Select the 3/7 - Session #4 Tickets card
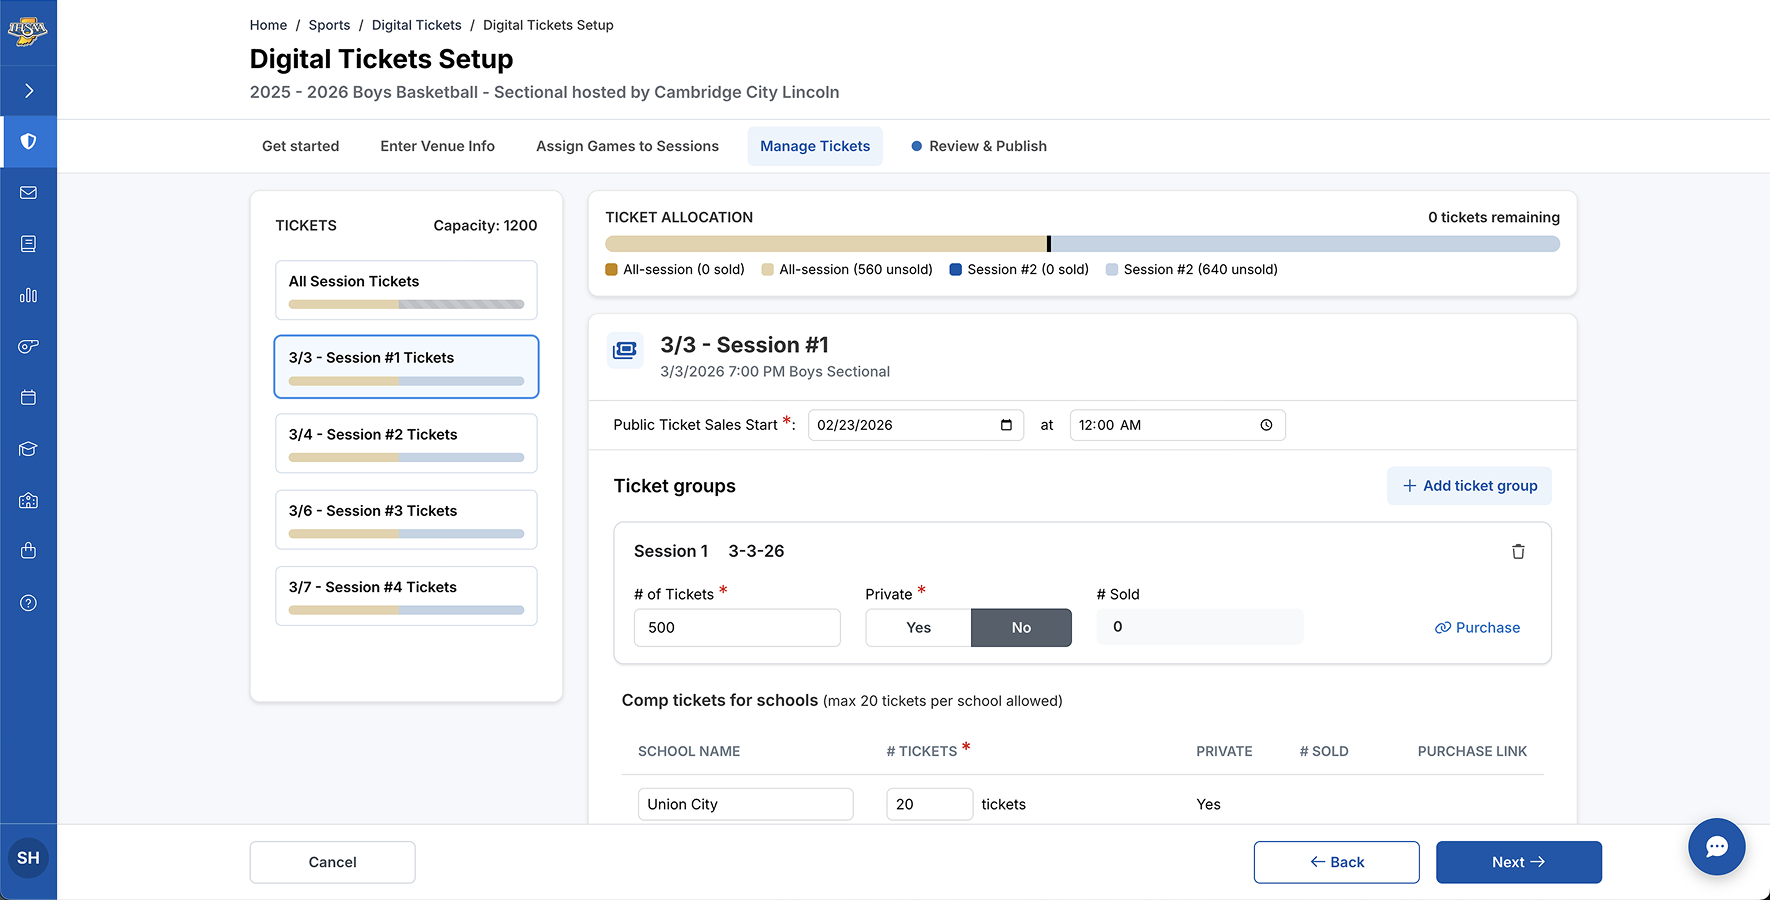 pyautogui.click(x=406, y=596)
